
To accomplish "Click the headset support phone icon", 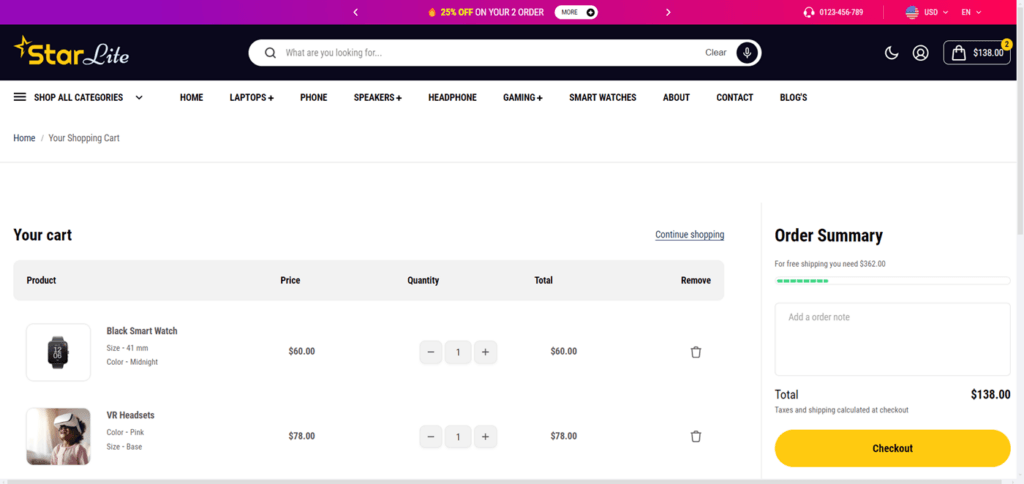I will pyautogui.click(x=809, y=12).
